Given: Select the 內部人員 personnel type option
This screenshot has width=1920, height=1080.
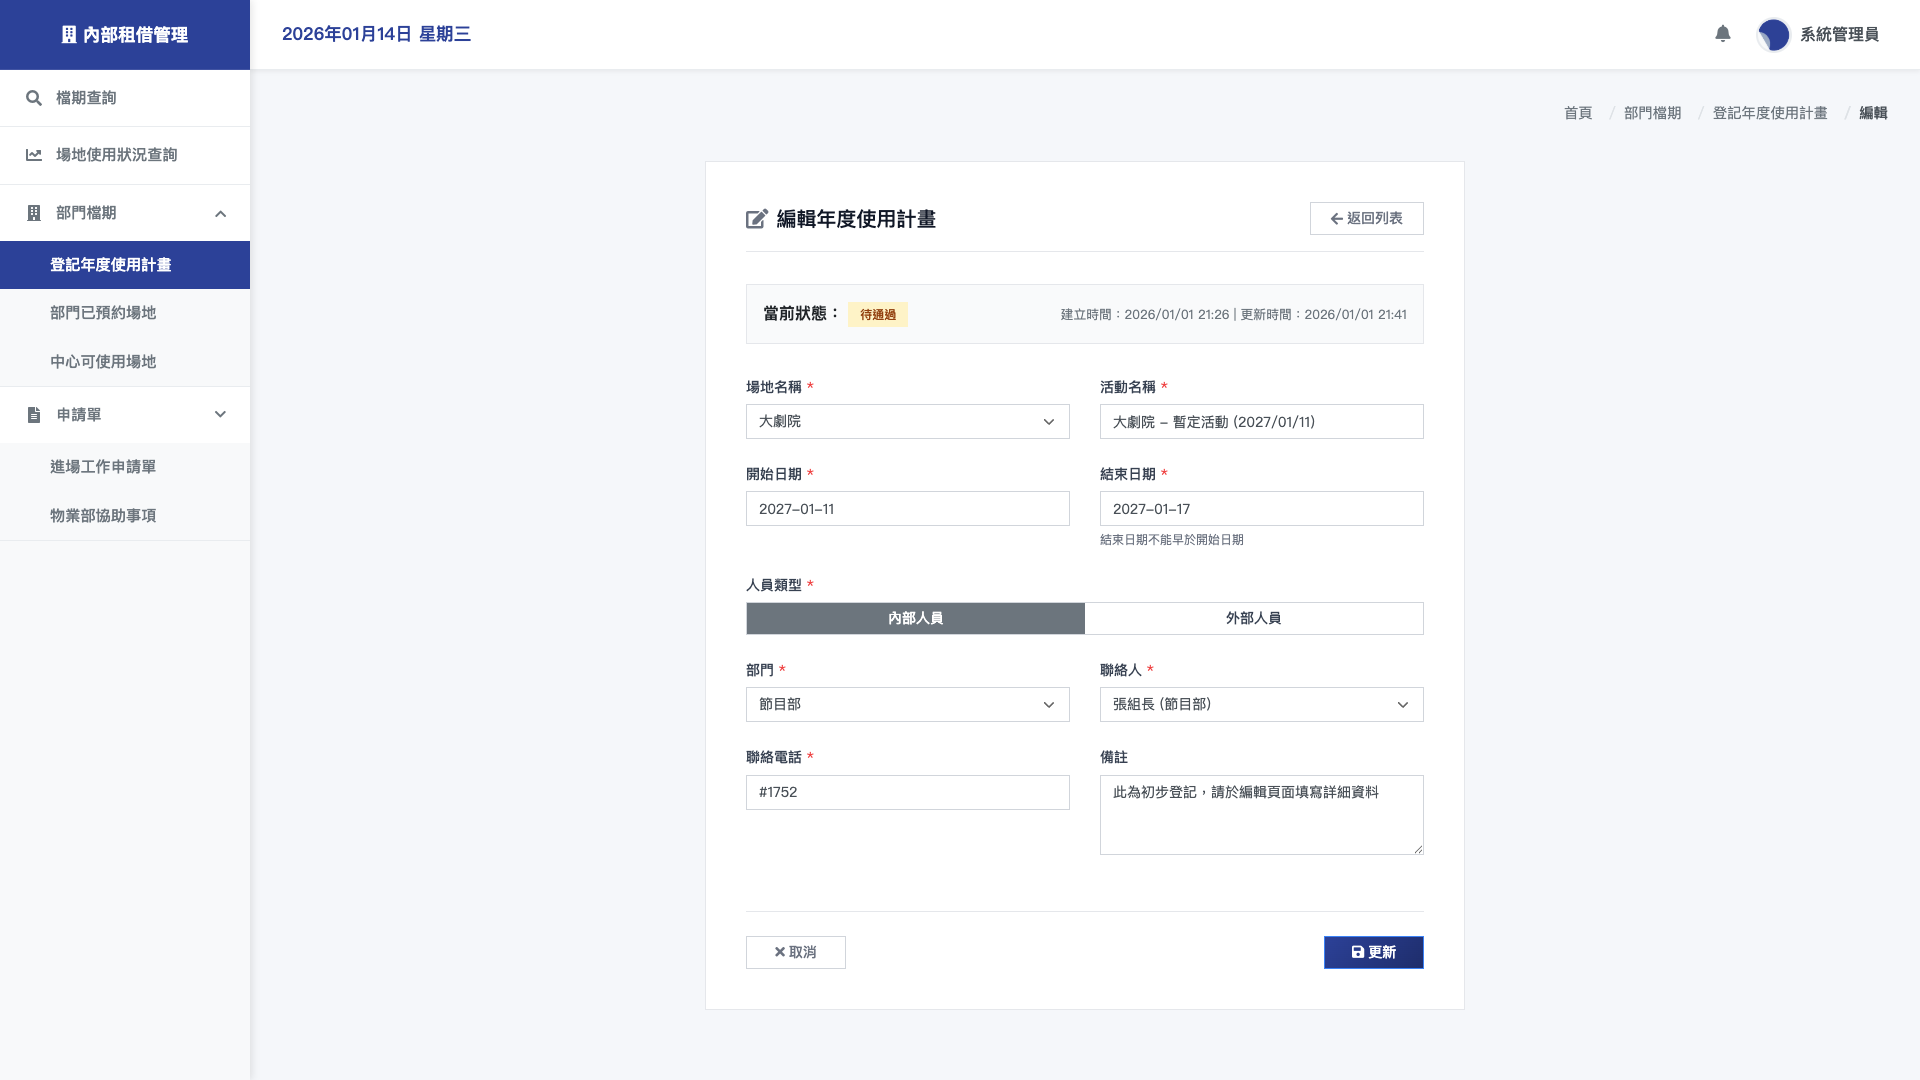Looking at the screenshot, I should [x=914, y=618].
